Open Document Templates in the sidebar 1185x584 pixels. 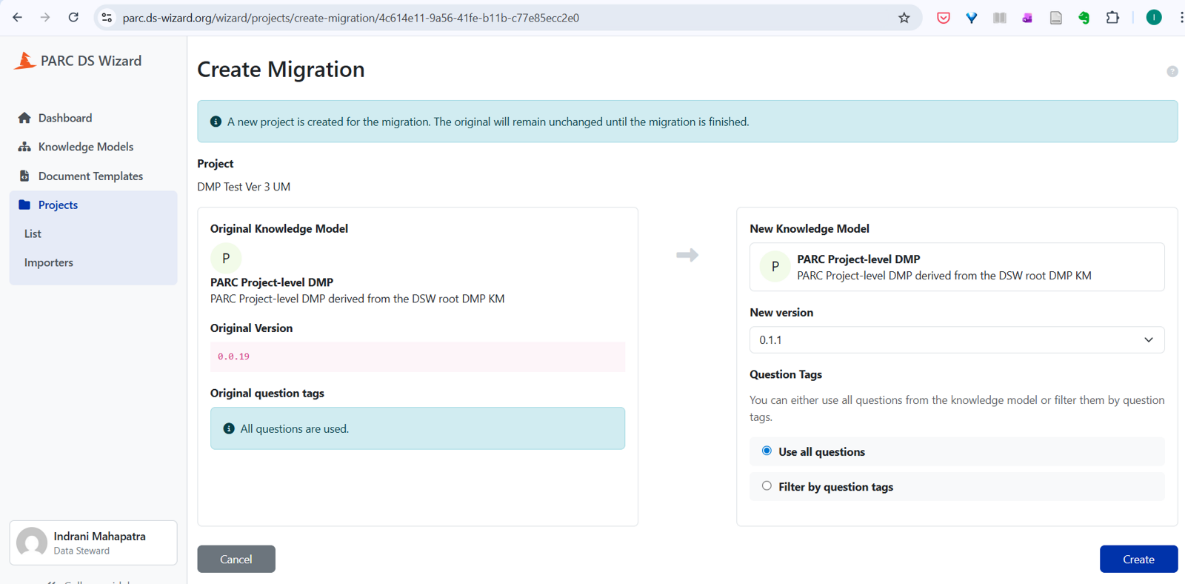90,176
